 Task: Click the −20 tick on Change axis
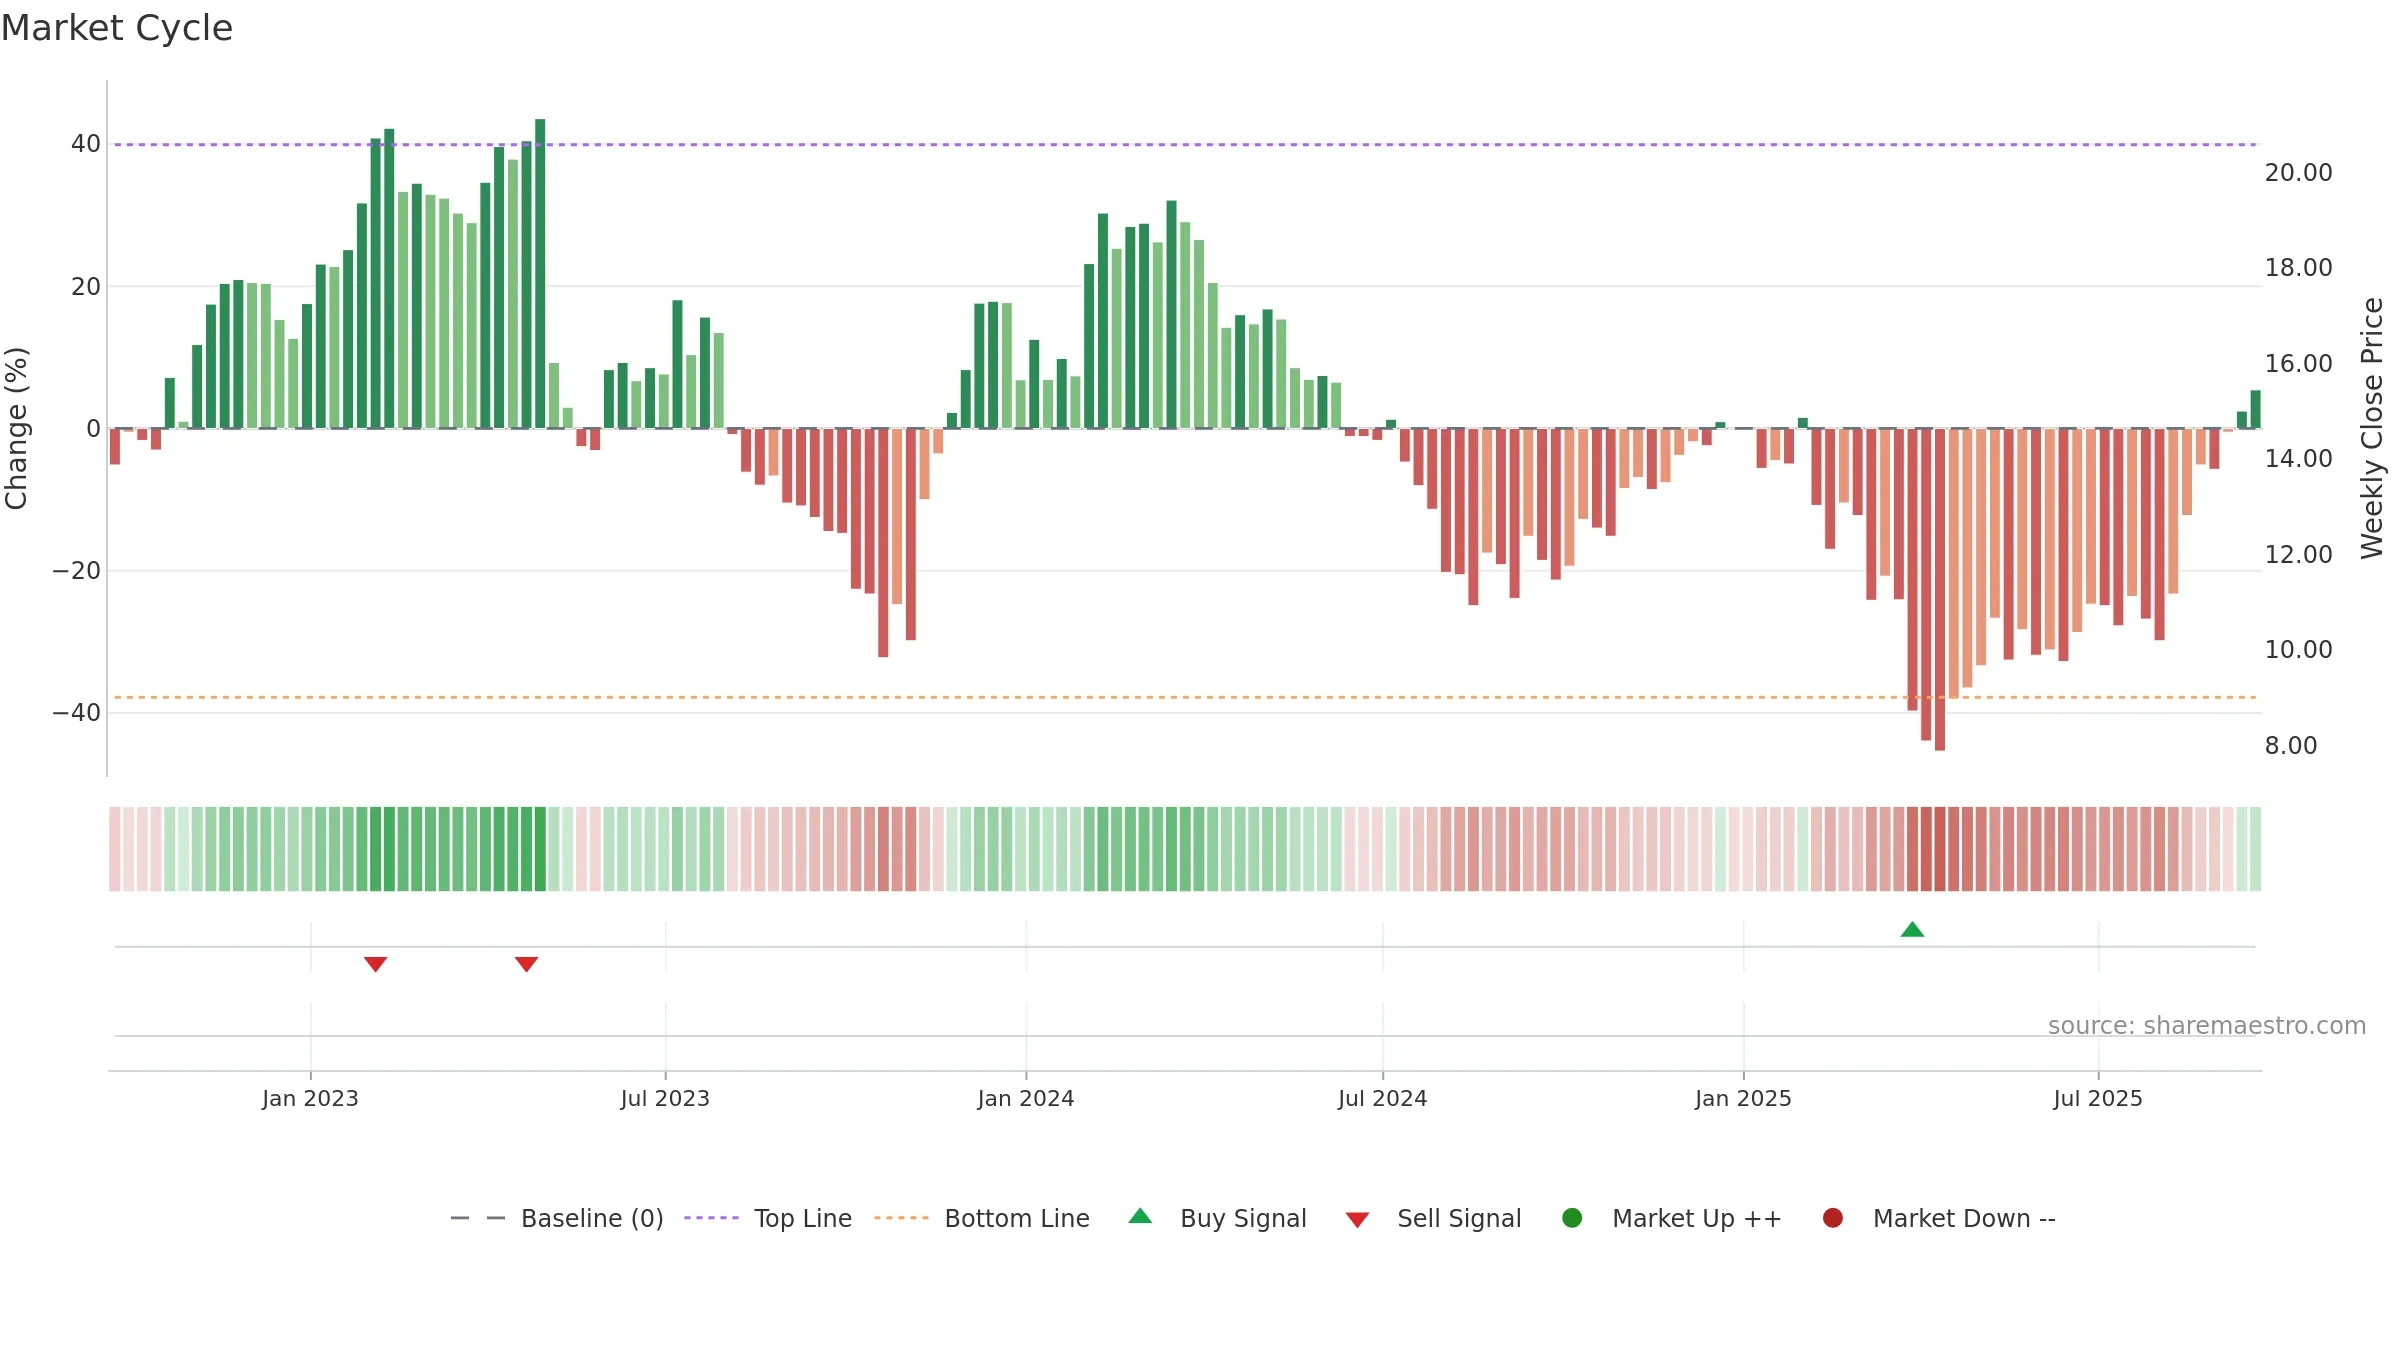pyautogui.click(x=77, y=571)
